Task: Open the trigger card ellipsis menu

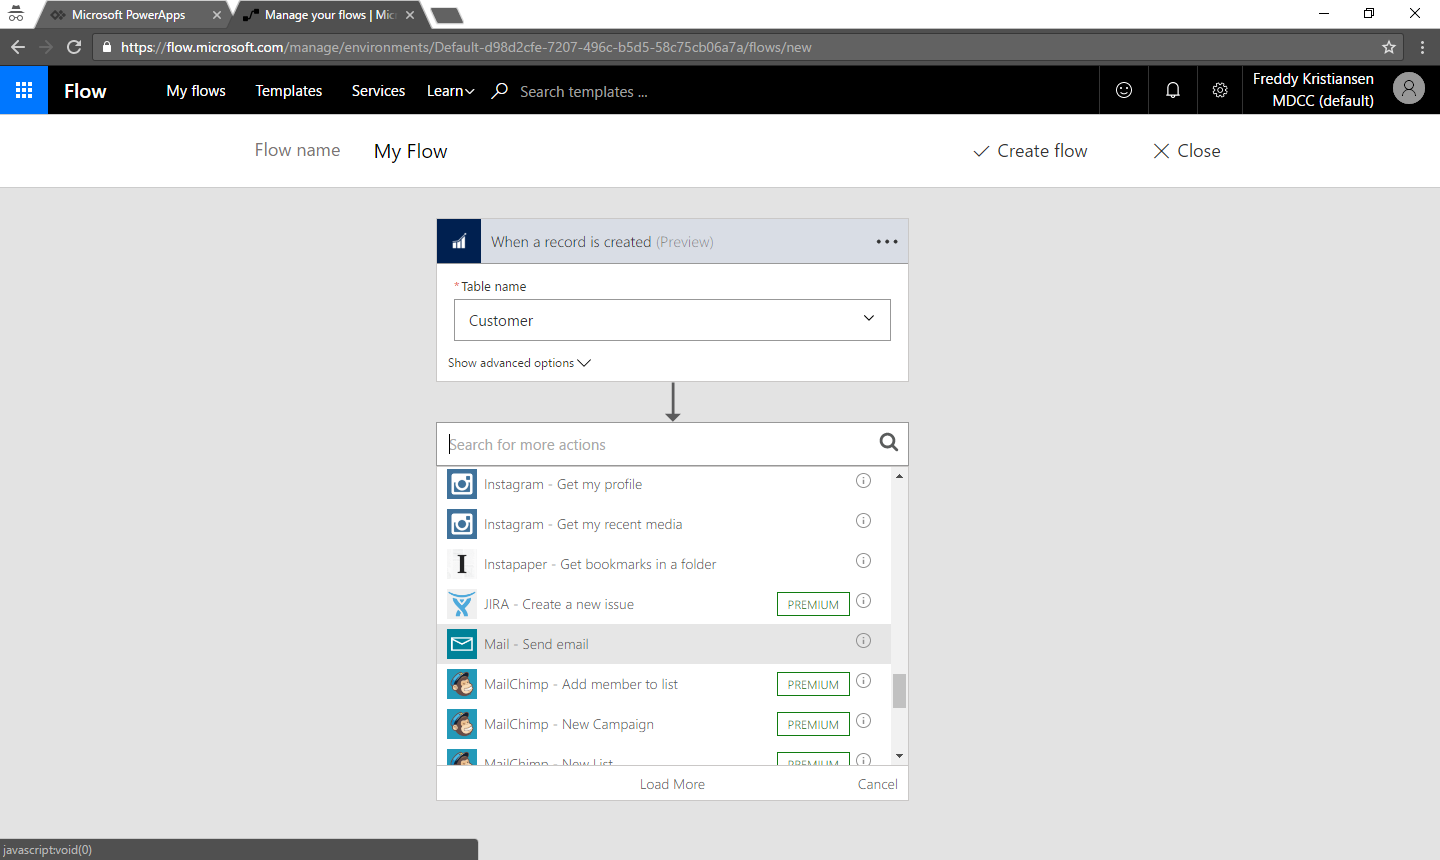Action: pos(886,242)
